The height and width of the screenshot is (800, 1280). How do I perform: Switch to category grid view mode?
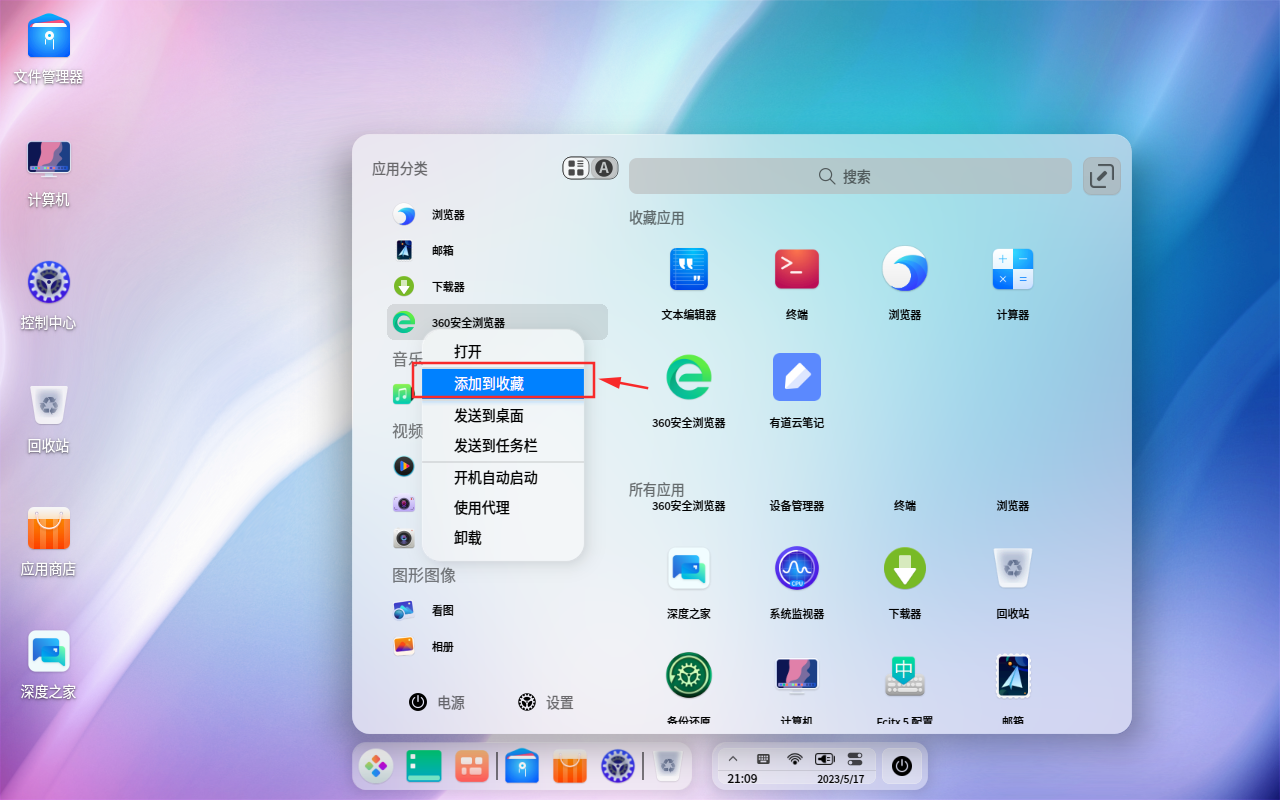coord(576,167)
